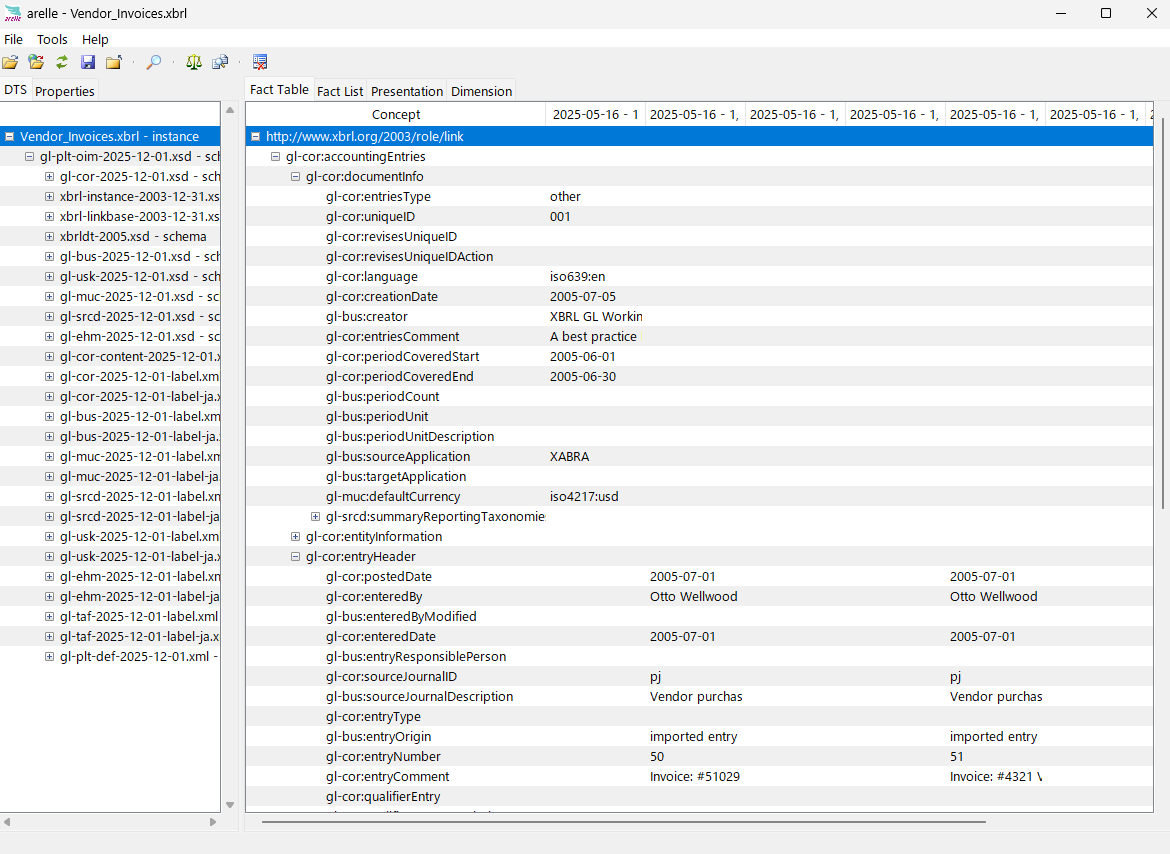Expand gl-cor-2025-12-01.xsd schema node

click(49, 177)
